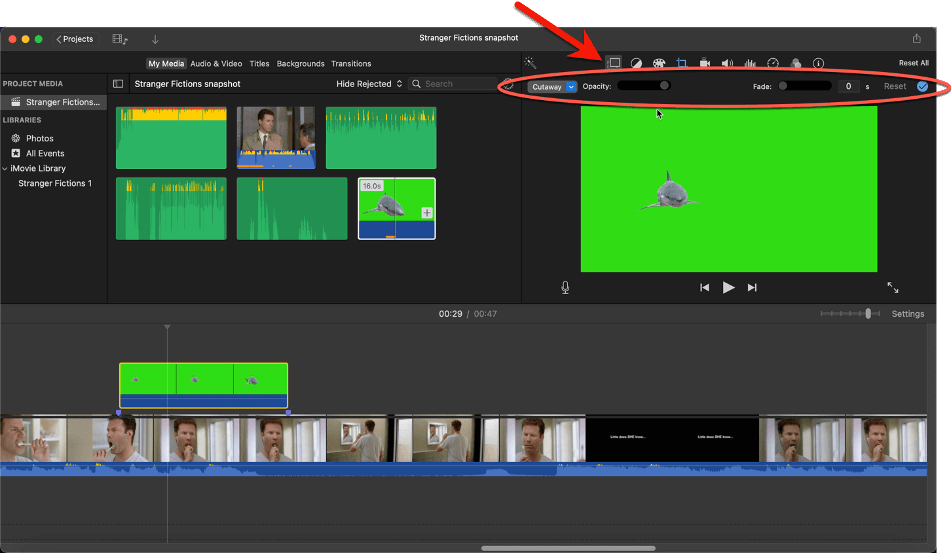Click the Reset overlay button
Image resolution: width=952 pixels, height=554 pixels.
pos(895,86)
